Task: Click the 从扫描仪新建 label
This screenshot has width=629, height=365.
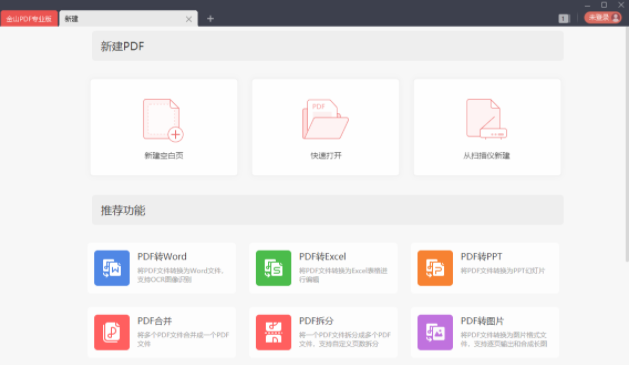Action: click(x=487, y=156)
